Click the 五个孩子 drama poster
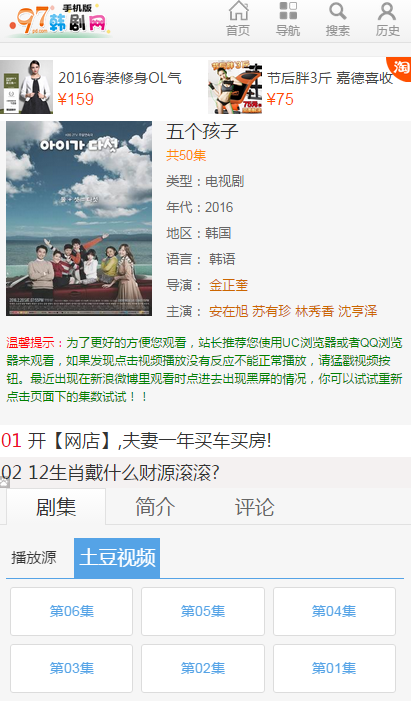 (x=79, y=219)
